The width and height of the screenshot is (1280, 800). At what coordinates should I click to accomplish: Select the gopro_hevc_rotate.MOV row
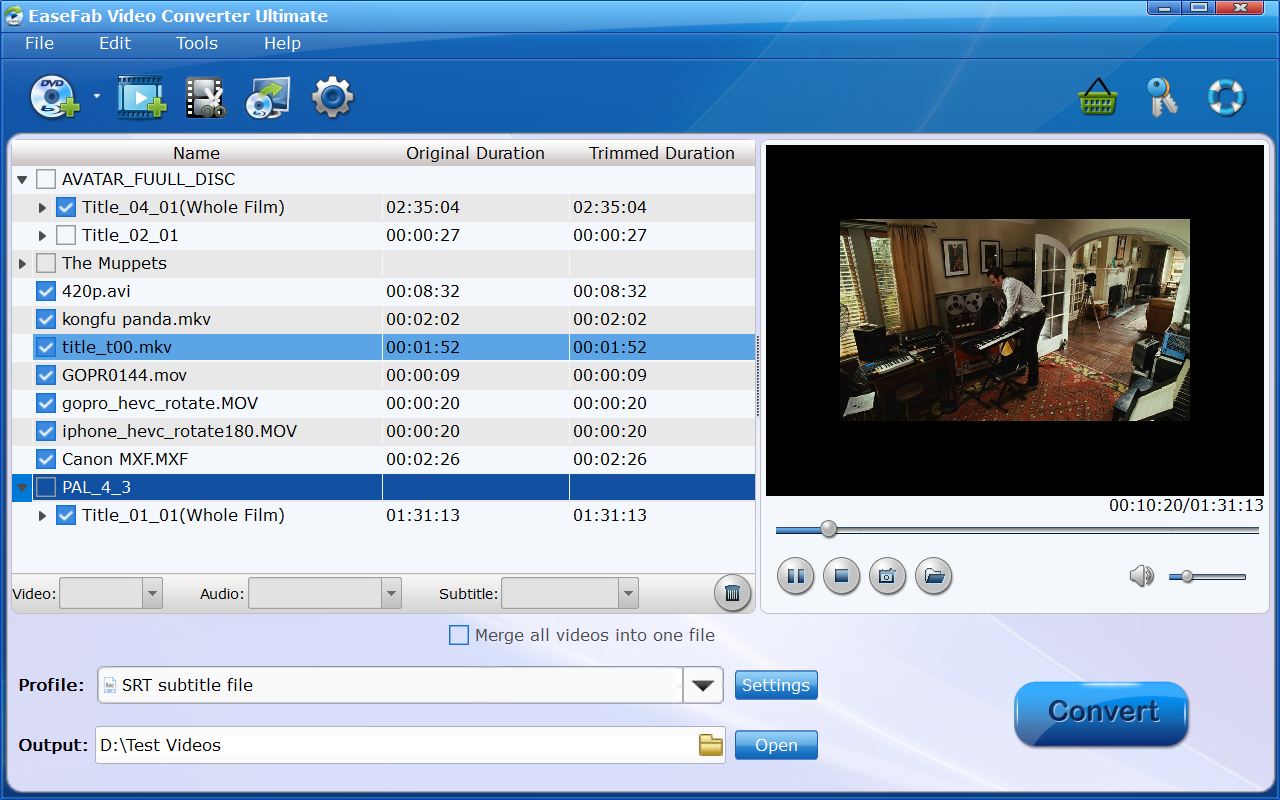(384, 403)
